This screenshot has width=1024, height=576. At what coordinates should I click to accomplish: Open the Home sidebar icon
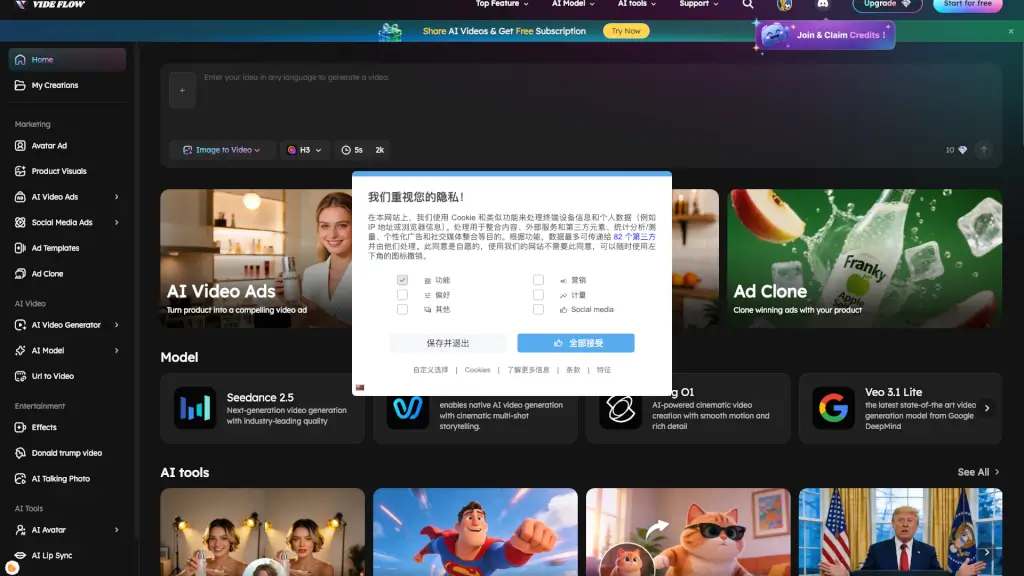click(x=20, y=59)
